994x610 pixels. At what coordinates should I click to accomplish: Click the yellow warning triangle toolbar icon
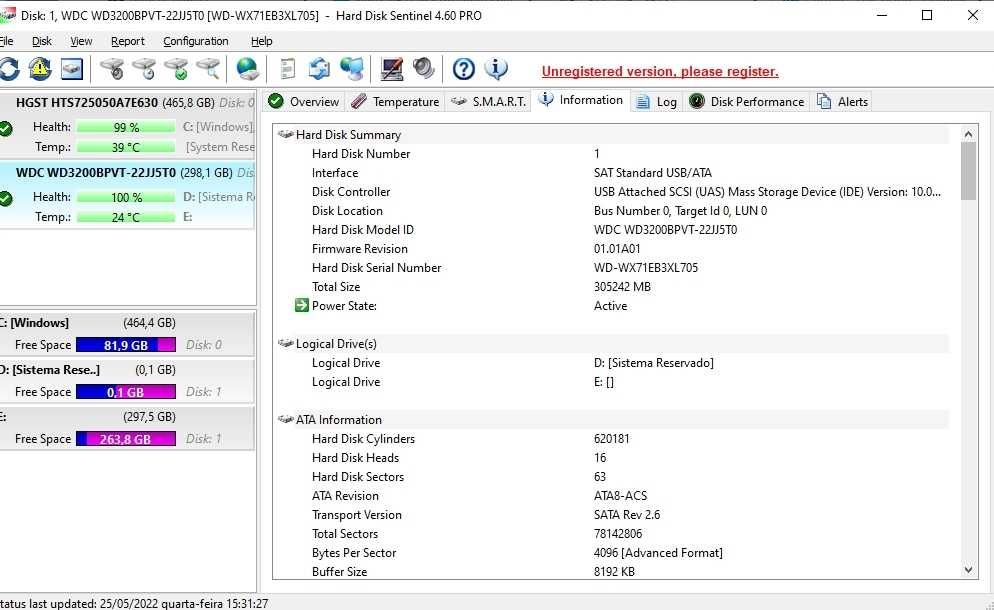pos(40,68)
